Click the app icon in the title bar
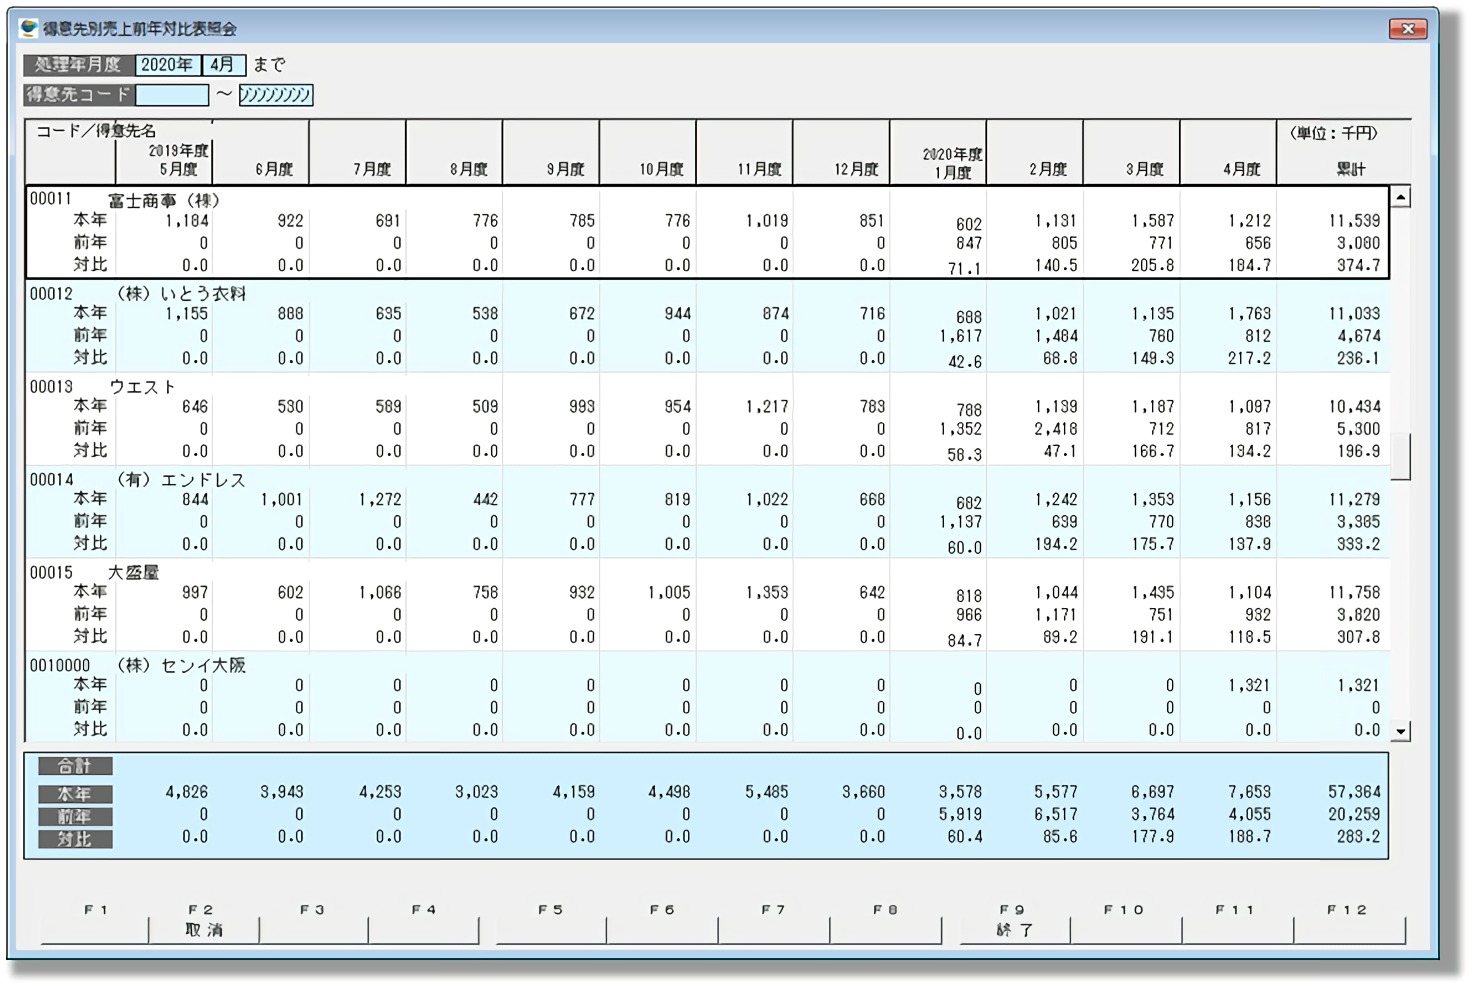Viewport: 1472px width, 986px height. pos(29,28)
